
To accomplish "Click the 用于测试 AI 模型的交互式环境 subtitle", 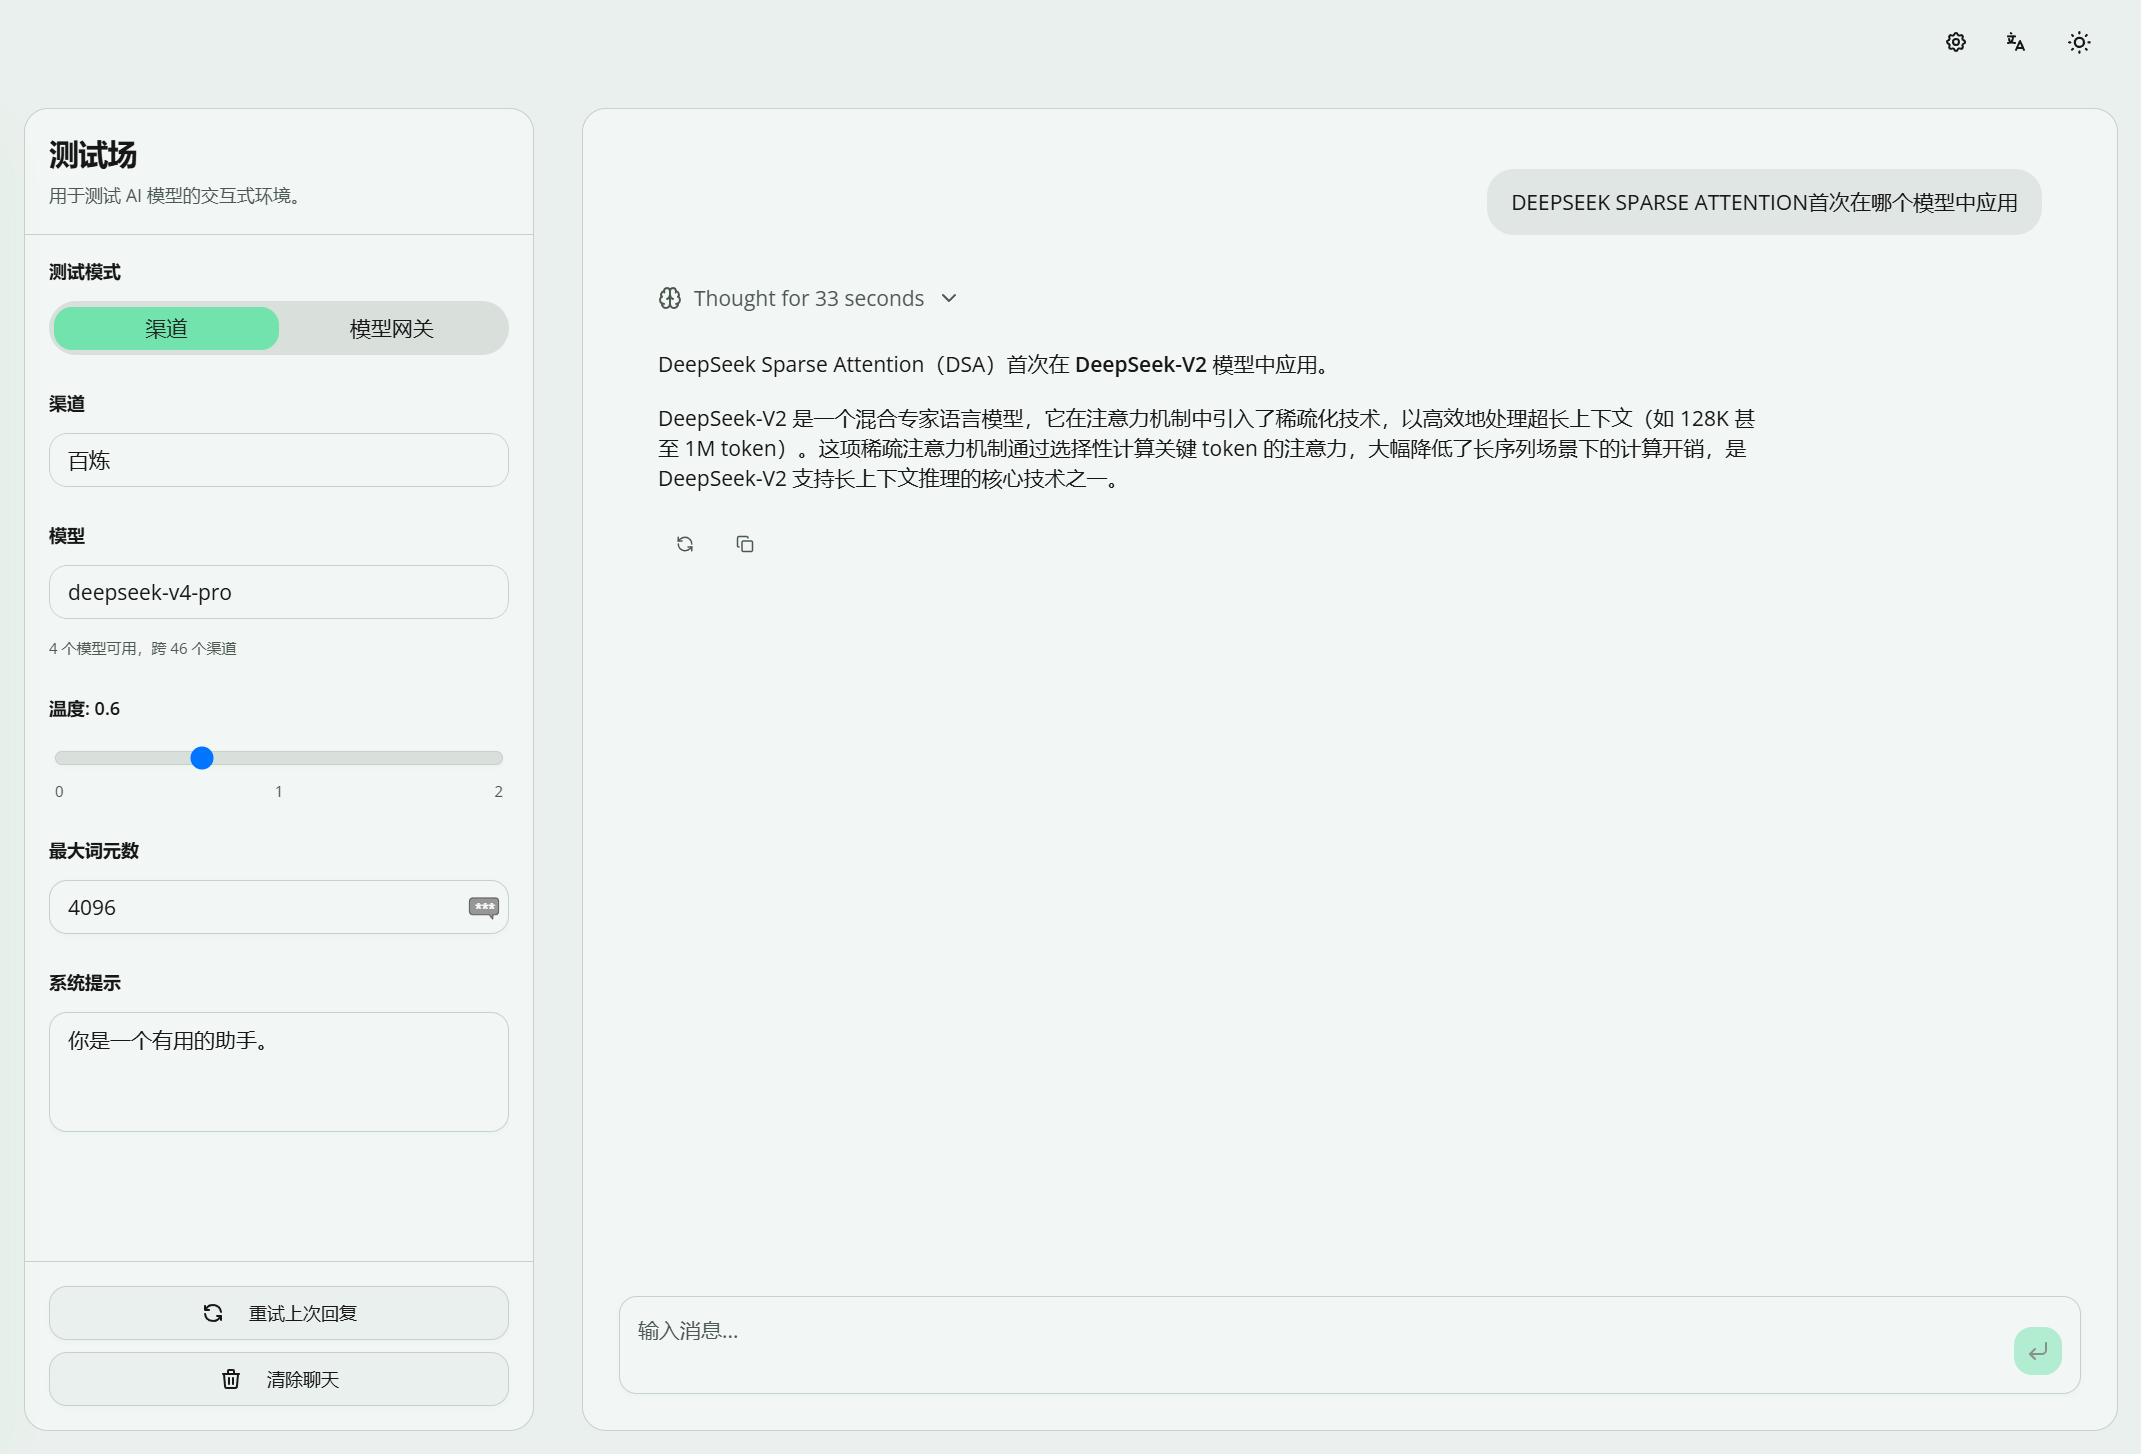I will (x=175, y=196).
